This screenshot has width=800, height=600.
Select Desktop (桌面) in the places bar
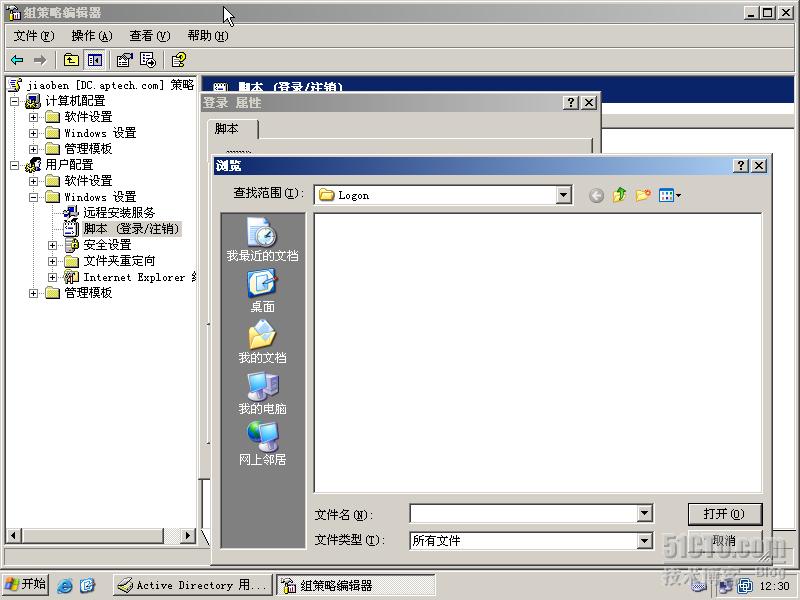point(262,291)
